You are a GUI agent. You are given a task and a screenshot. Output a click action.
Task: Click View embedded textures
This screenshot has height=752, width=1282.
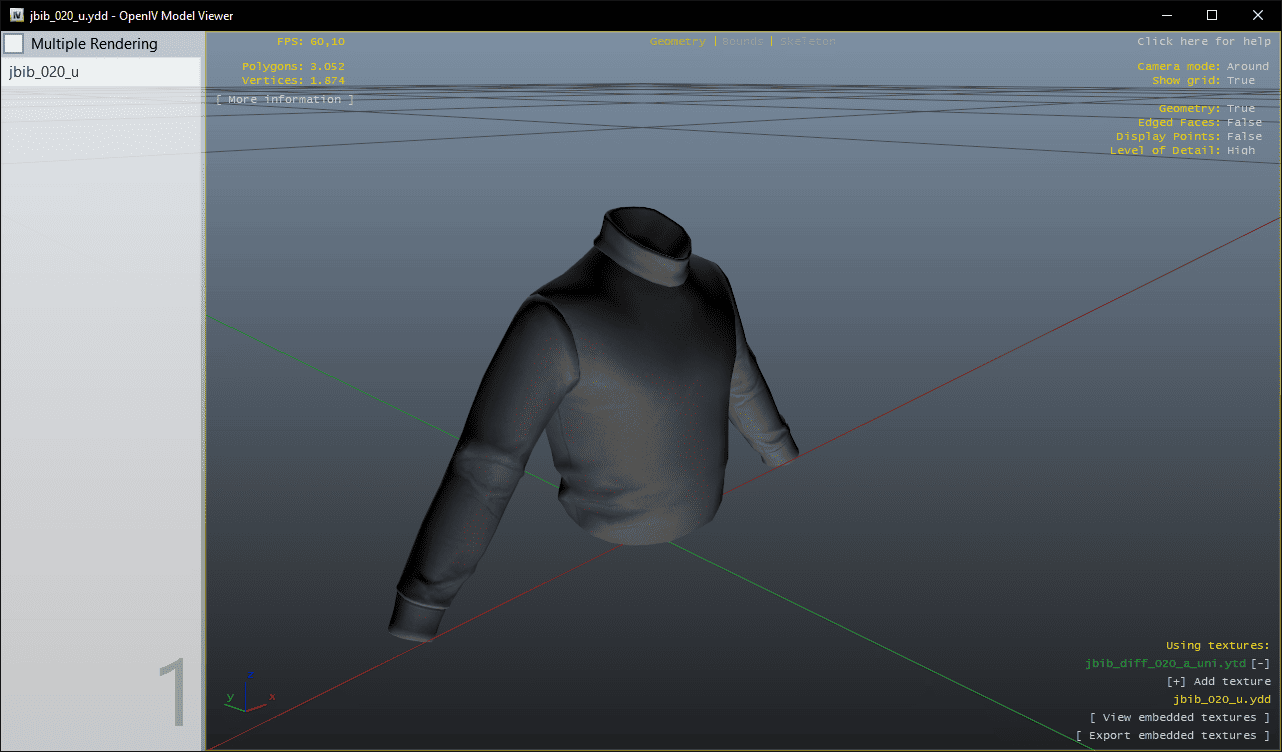pyautogui.click(x=1179, y=718)
